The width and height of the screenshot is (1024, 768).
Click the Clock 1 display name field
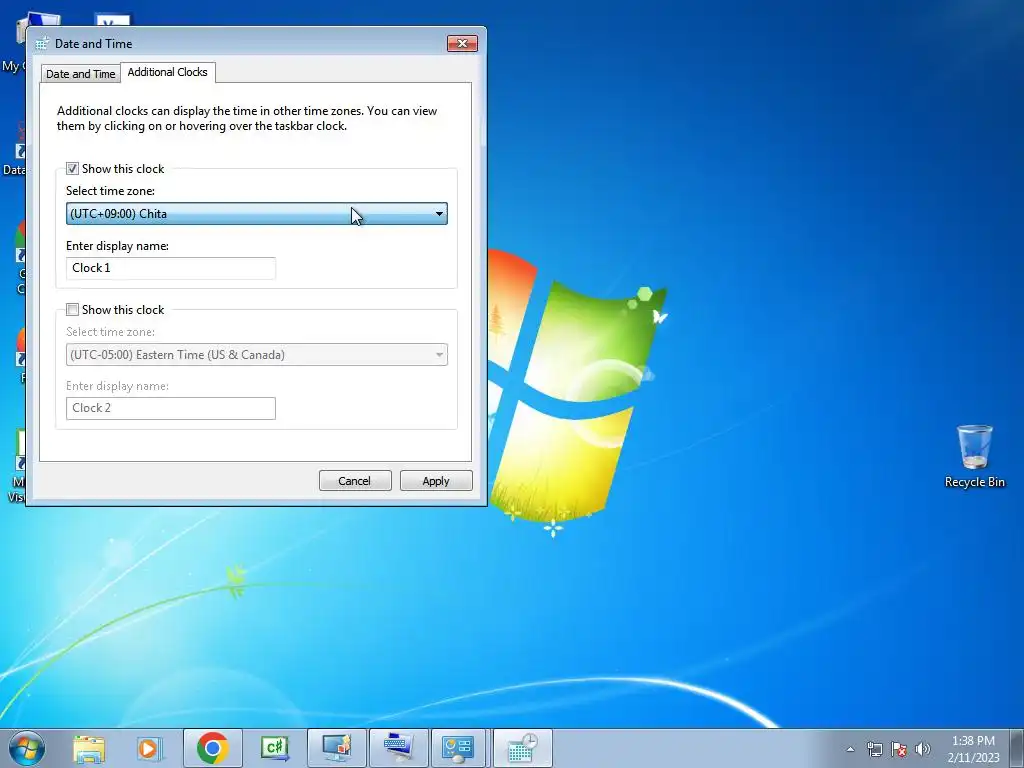[170, 268]
